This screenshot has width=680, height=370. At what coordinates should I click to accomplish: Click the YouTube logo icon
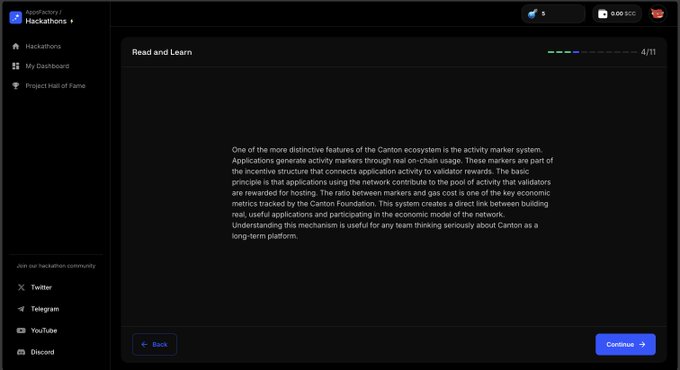pos(21,331)
